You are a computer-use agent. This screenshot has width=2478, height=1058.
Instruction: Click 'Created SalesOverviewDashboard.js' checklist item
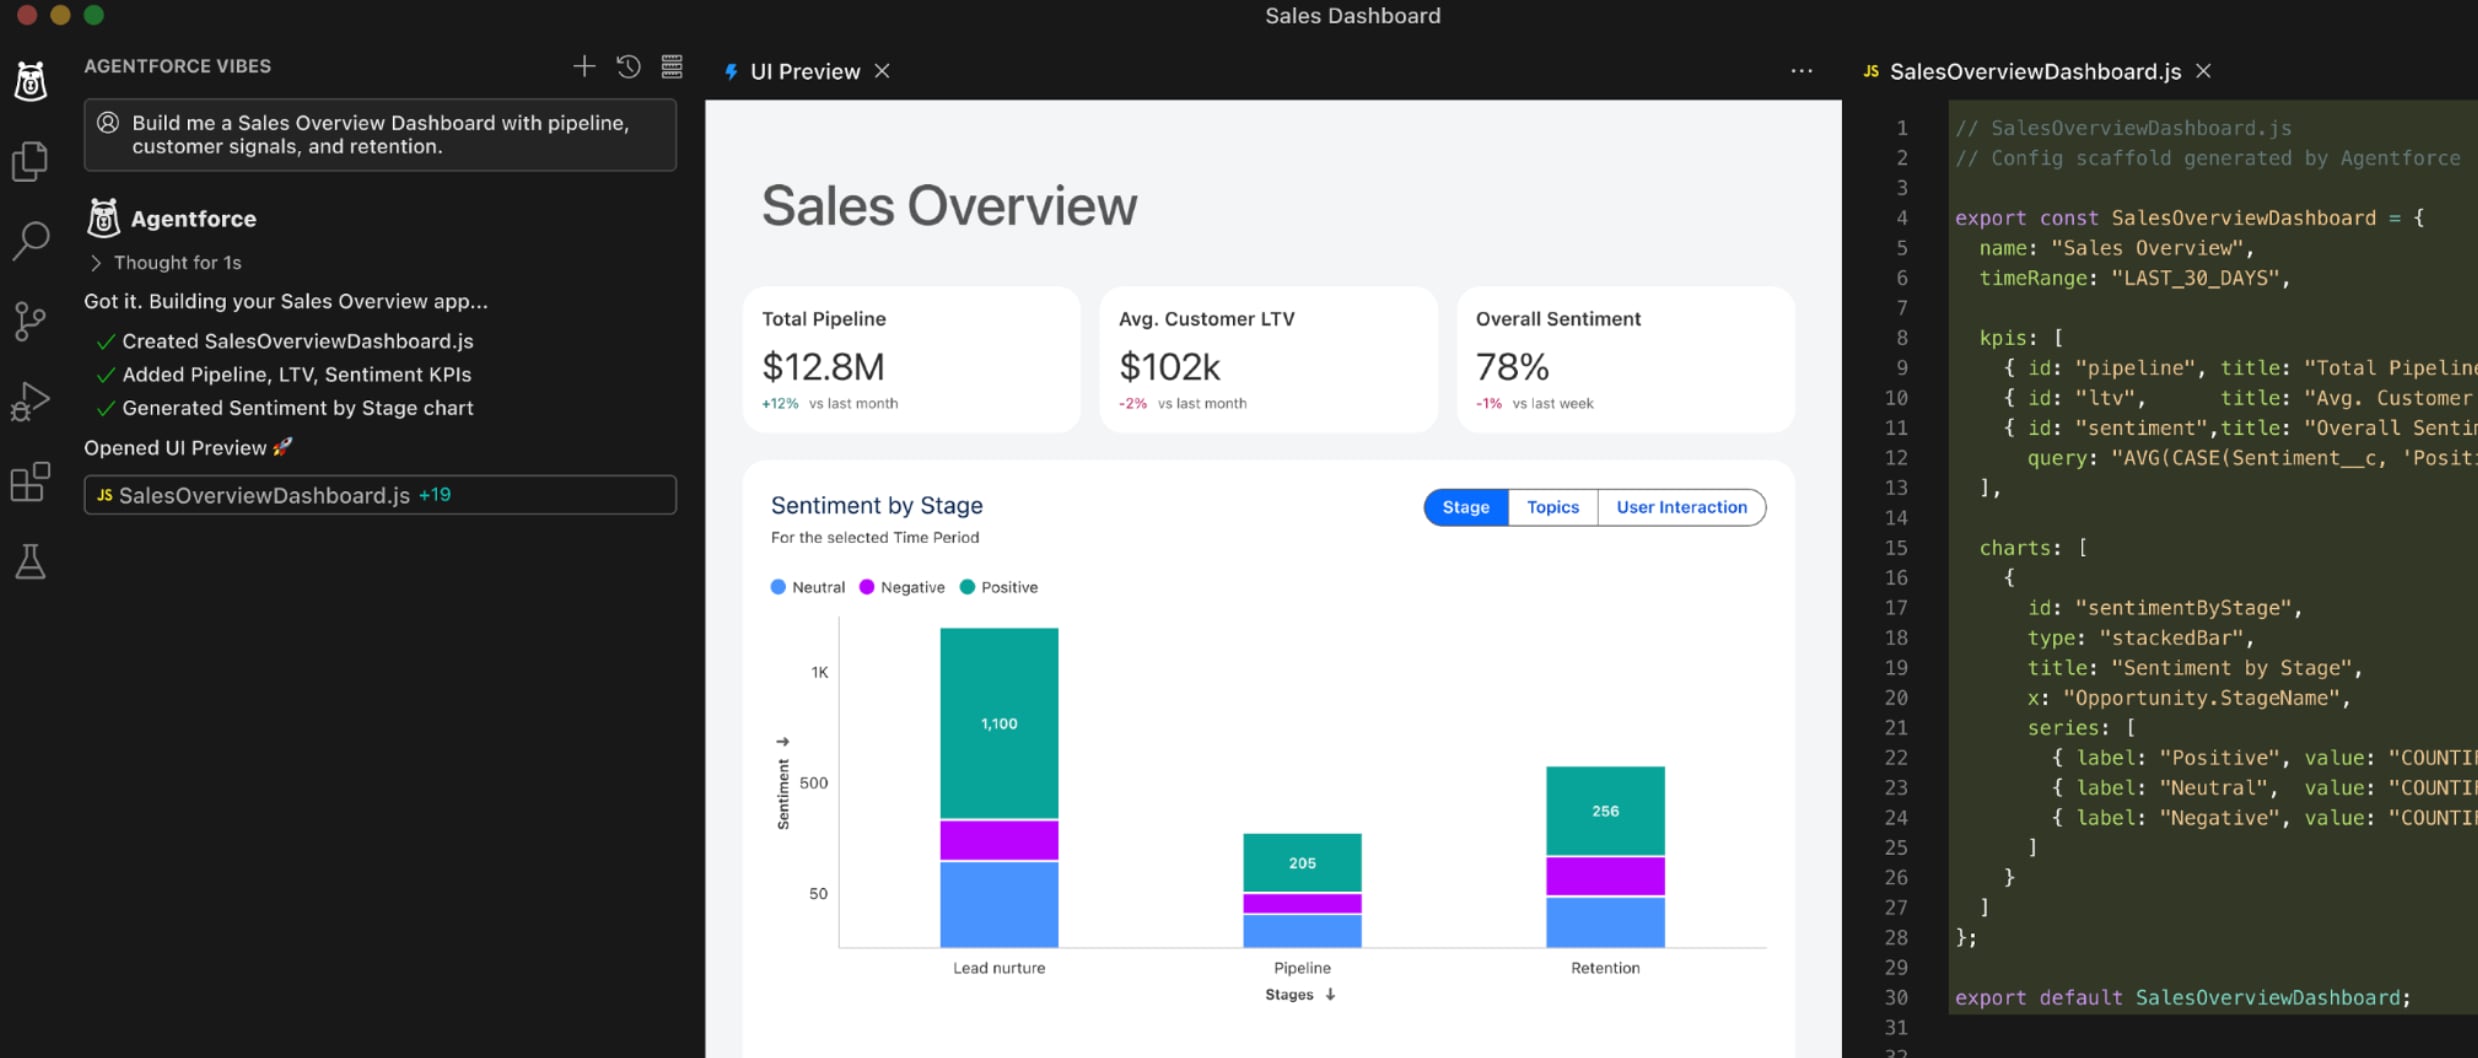click(x=297, y=340)
